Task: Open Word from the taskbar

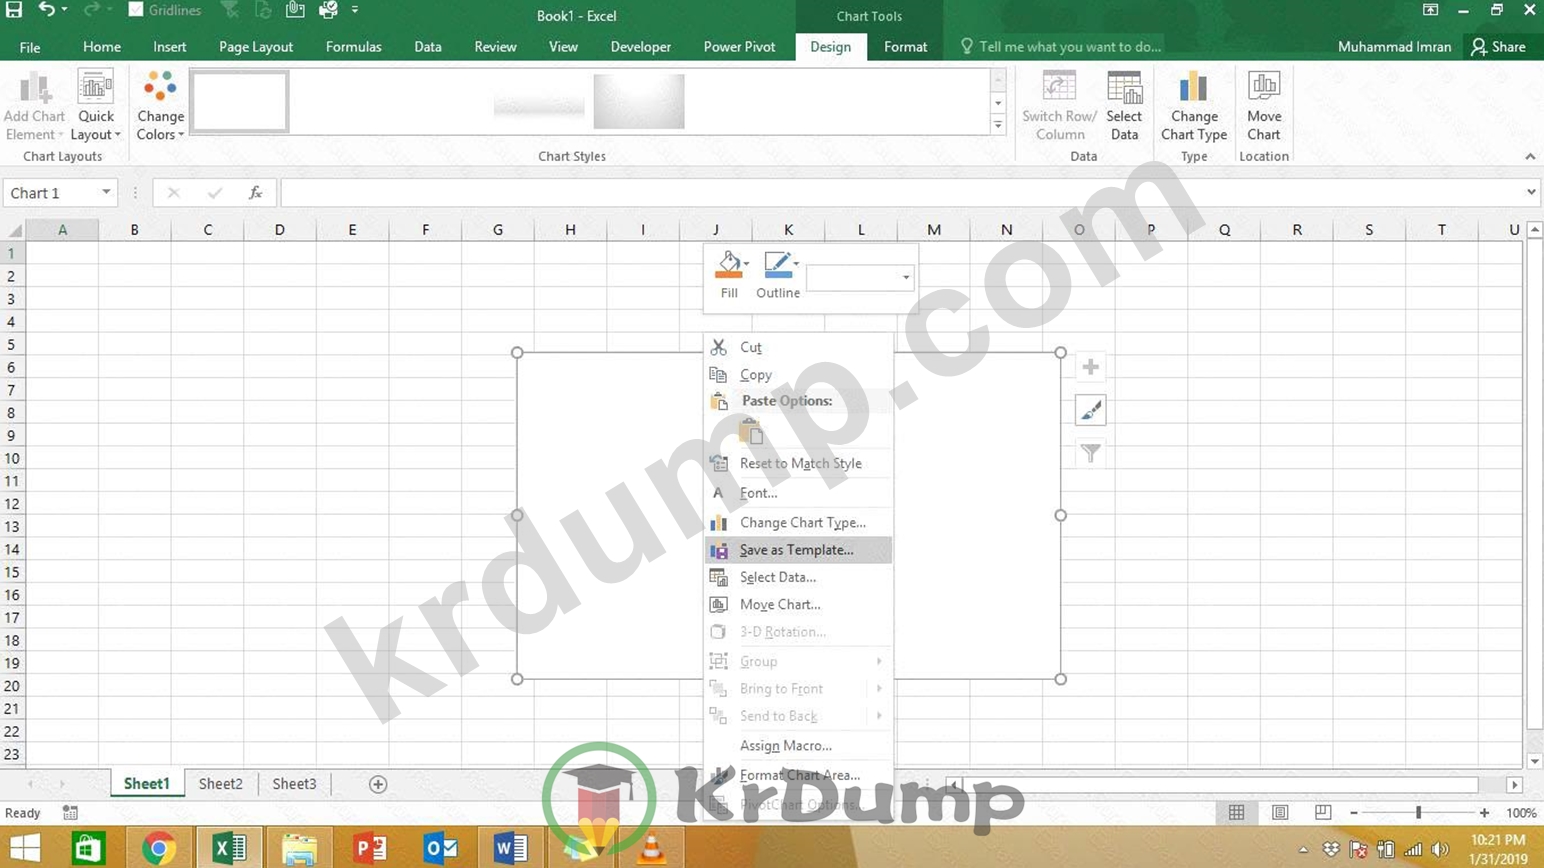Action: (511, 849)
